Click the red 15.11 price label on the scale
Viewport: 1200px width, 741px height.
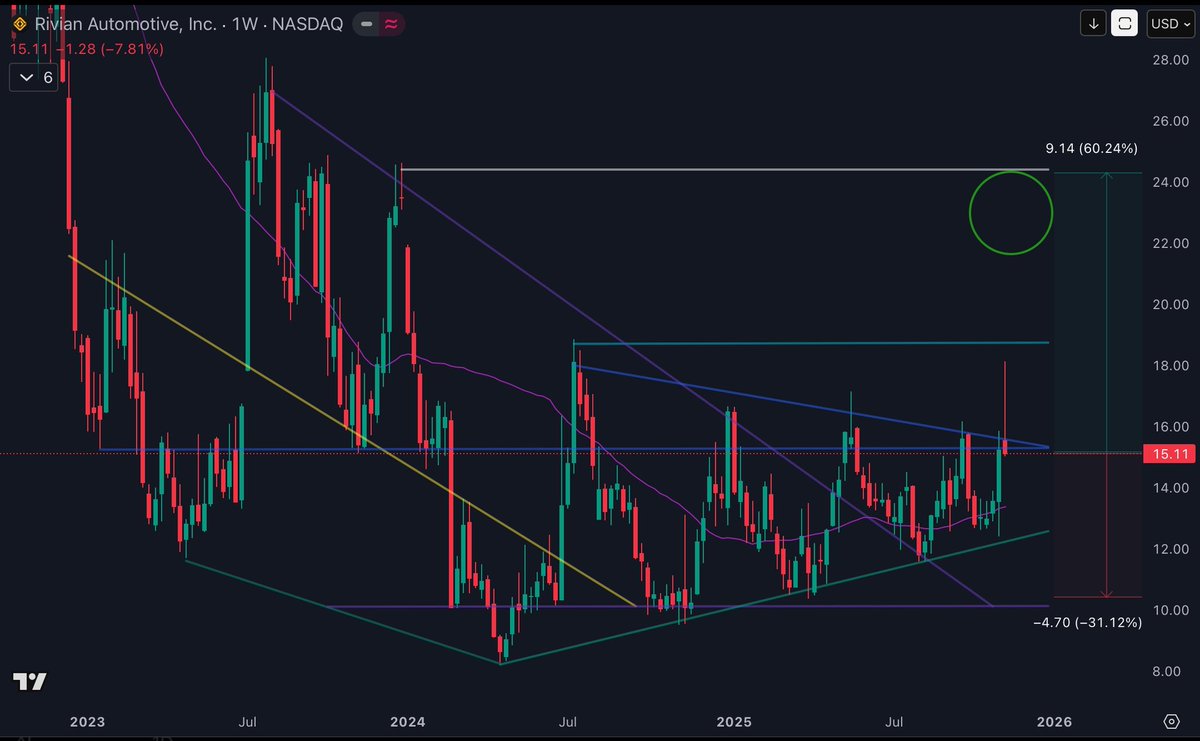pos(1169,453)
